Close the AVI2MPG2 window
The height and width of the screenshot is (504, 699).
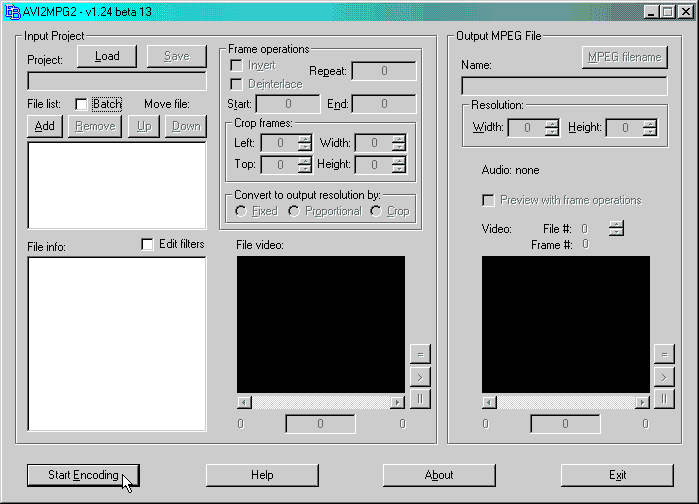(x=686, y=12)
